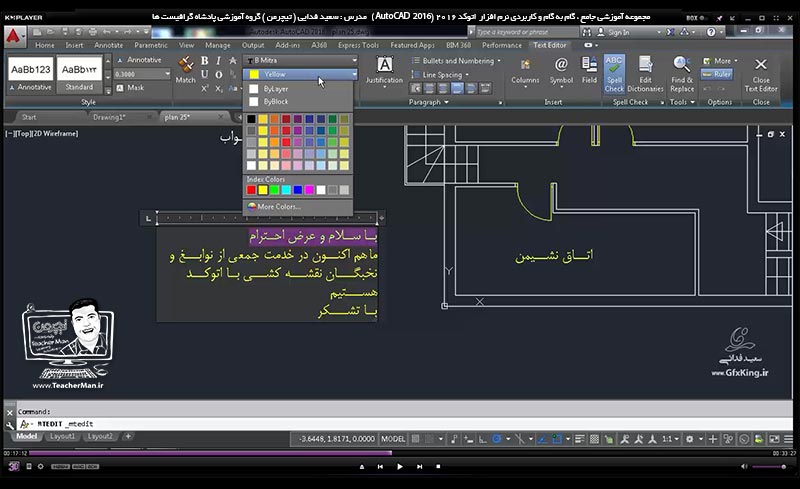Apply Superscript to selected text
Screen dimensions: 800x489
click(205, 88)
